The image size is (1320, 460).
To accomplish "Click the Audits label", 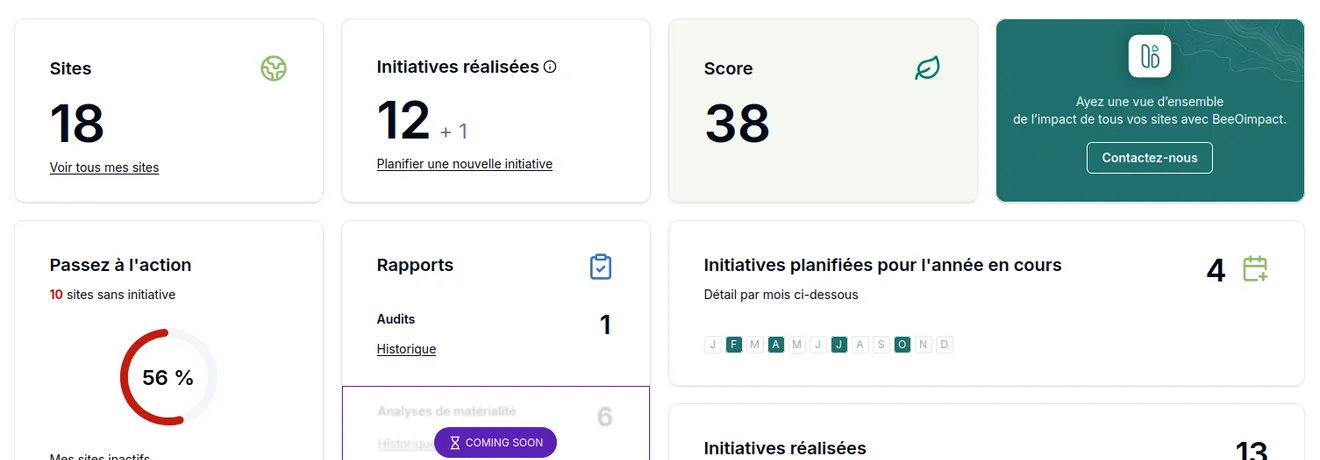I will (x=396, y=319).
